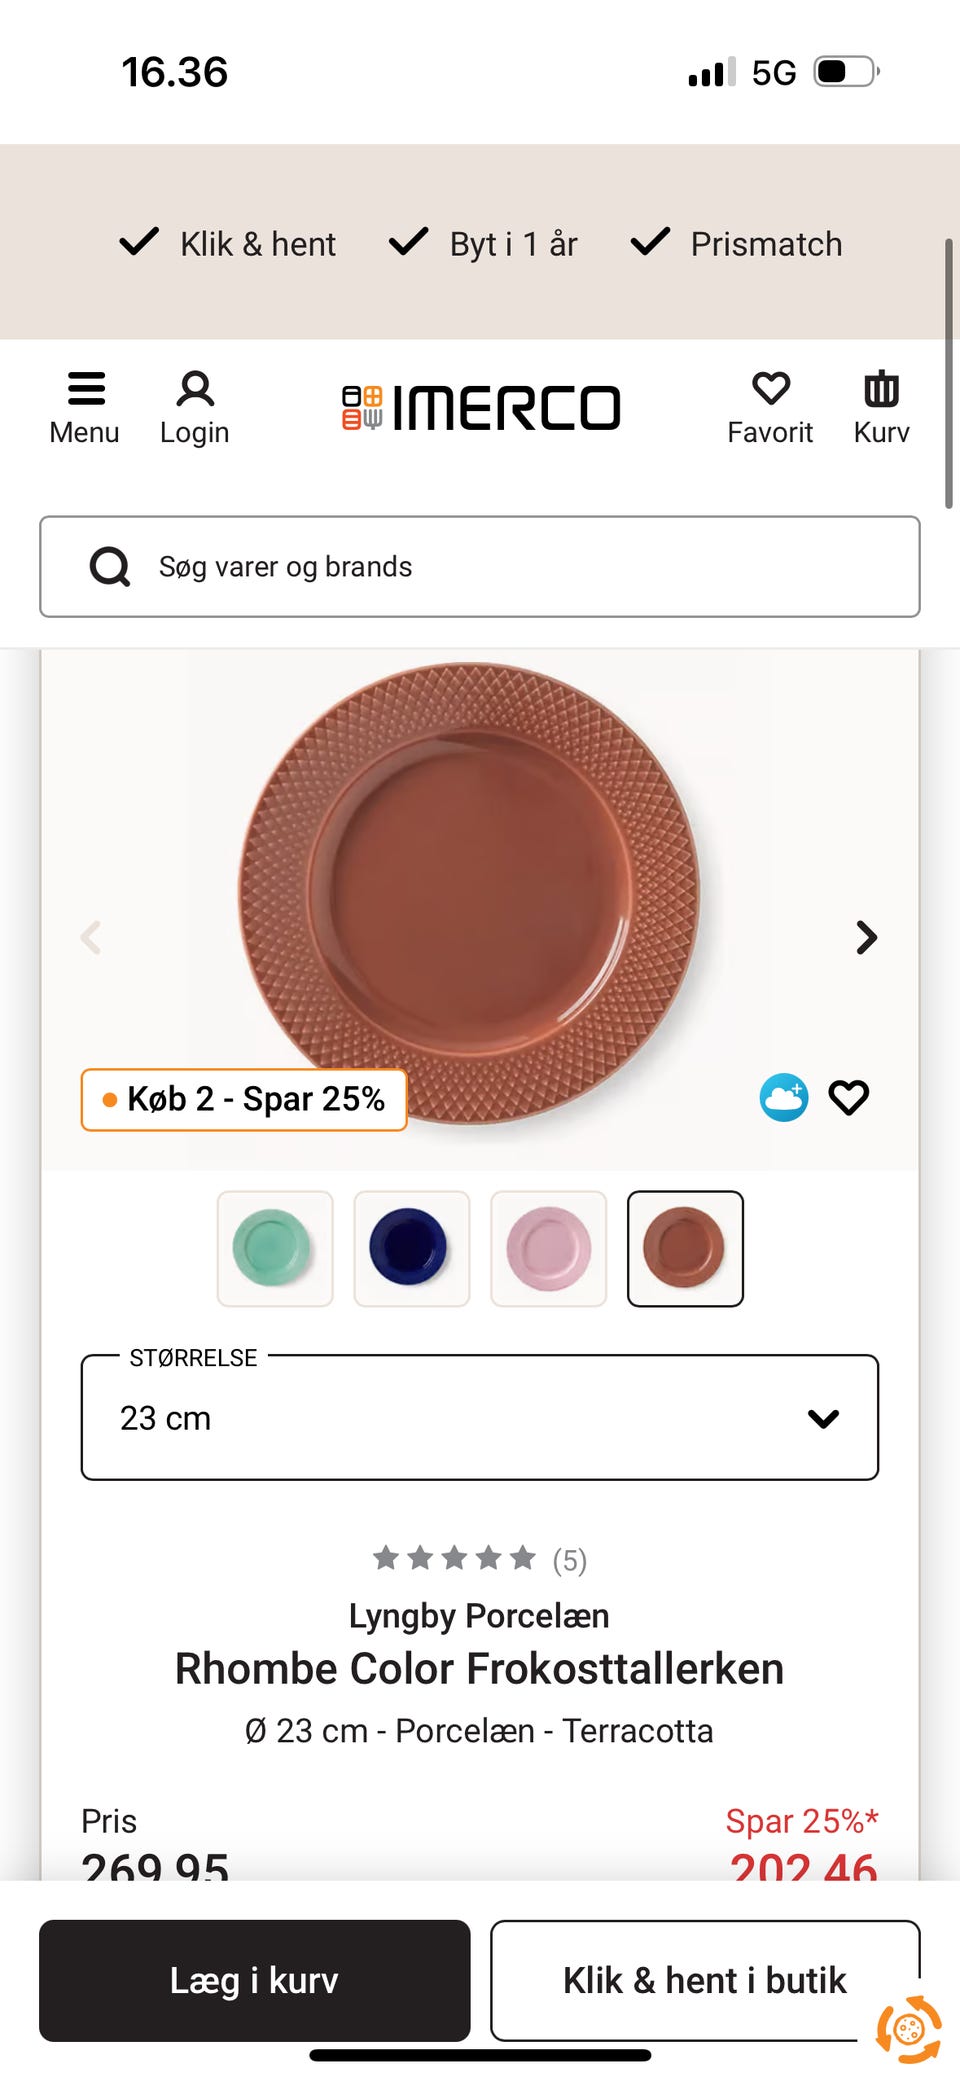
Task: Click the Imerco logo
Action: pyautogui.click(x=481, y=408)
